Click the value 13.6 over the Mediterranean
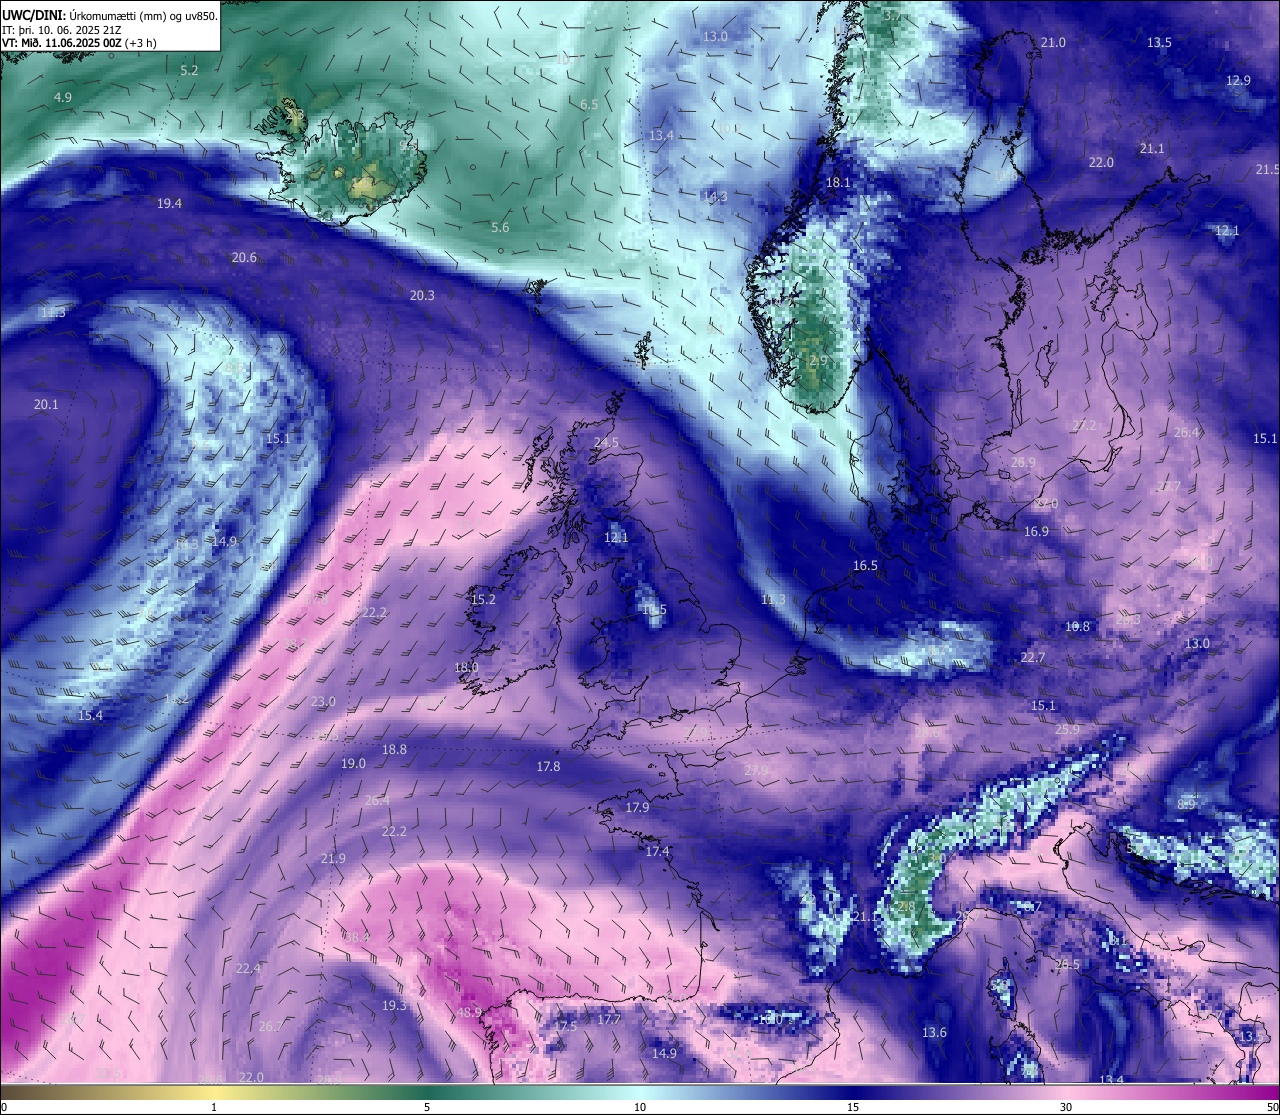This screenshot has width=1280, height=1115. point(934,1033)
